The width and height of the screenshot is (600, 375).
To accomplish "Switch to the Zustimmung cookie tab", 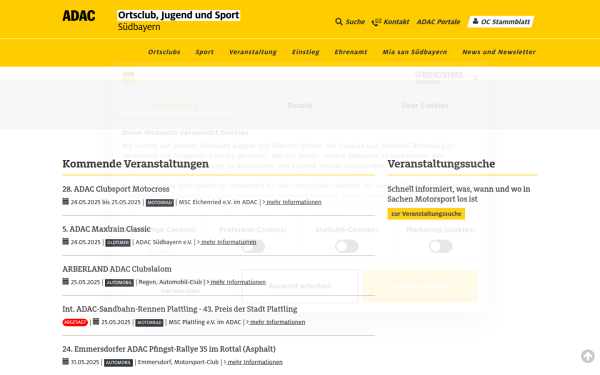I will click(x=175, y=106).
